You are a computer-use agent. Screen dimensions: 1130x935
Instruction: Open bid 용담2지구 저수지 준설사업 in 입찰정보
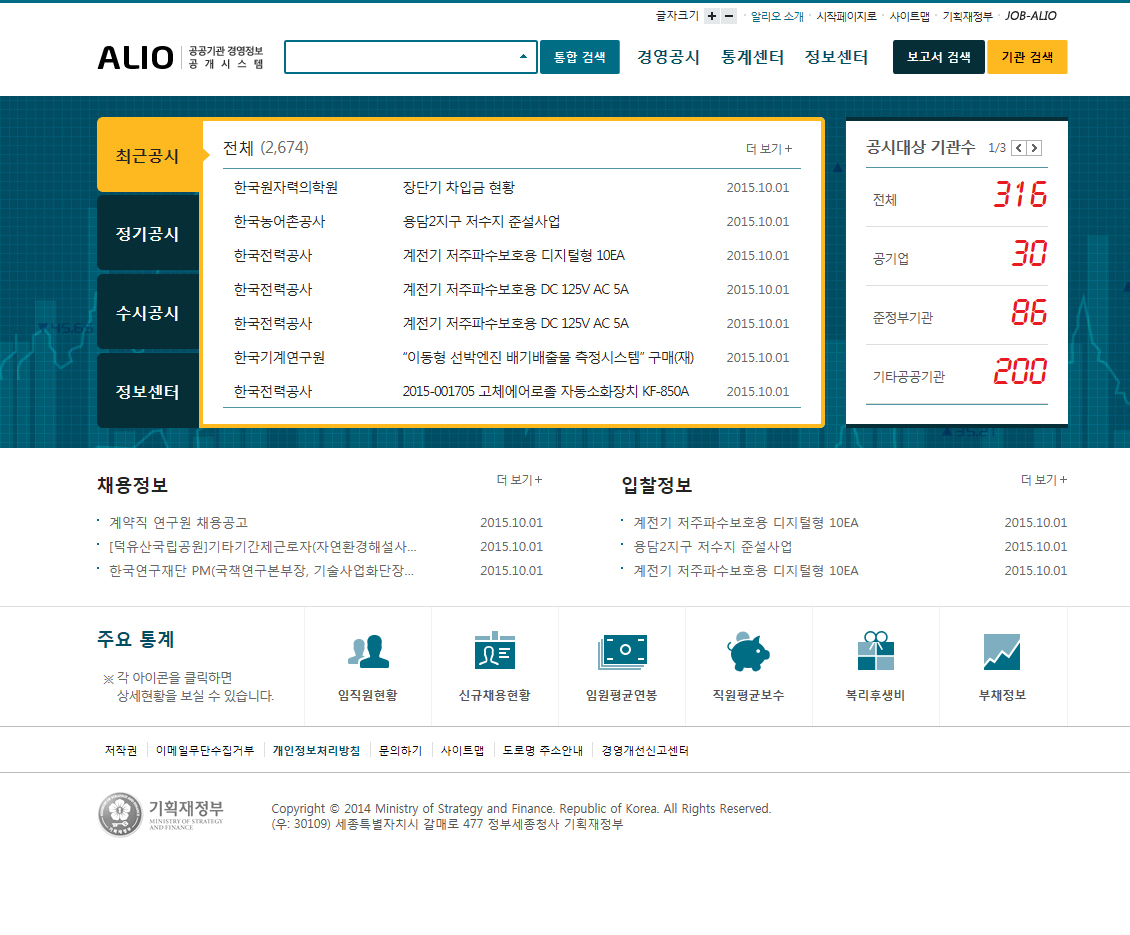(x=713, y=546)
